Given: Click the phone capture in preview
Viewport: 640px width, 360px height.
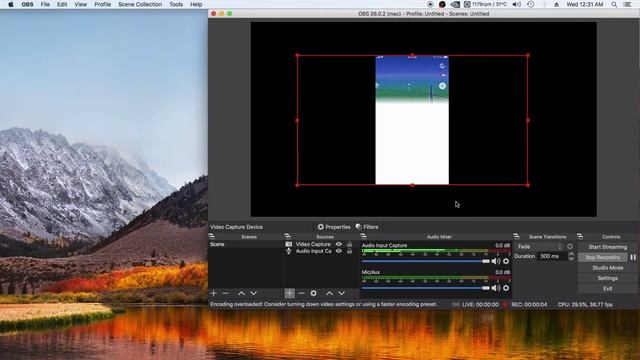Looking at the screenshot, I should click(412, 120).
